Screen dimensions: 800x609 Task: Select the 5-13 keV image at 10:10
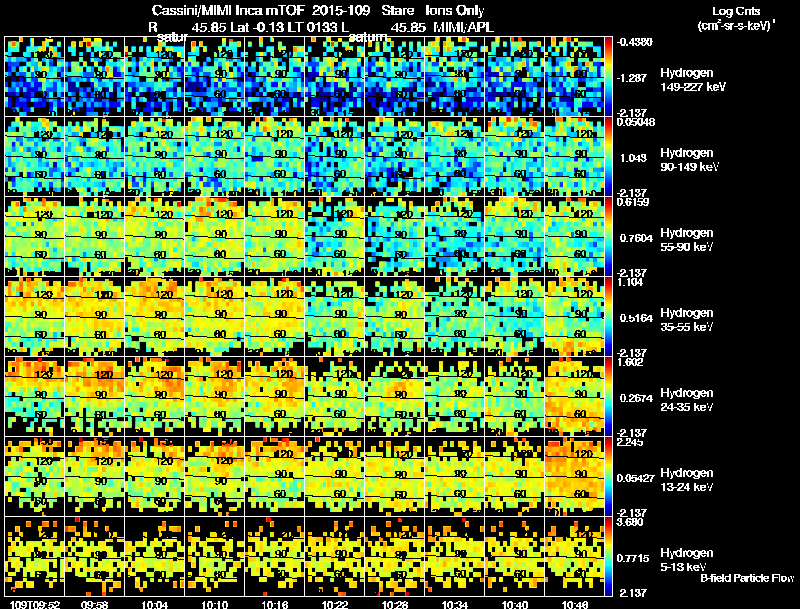tap(215, 556)
